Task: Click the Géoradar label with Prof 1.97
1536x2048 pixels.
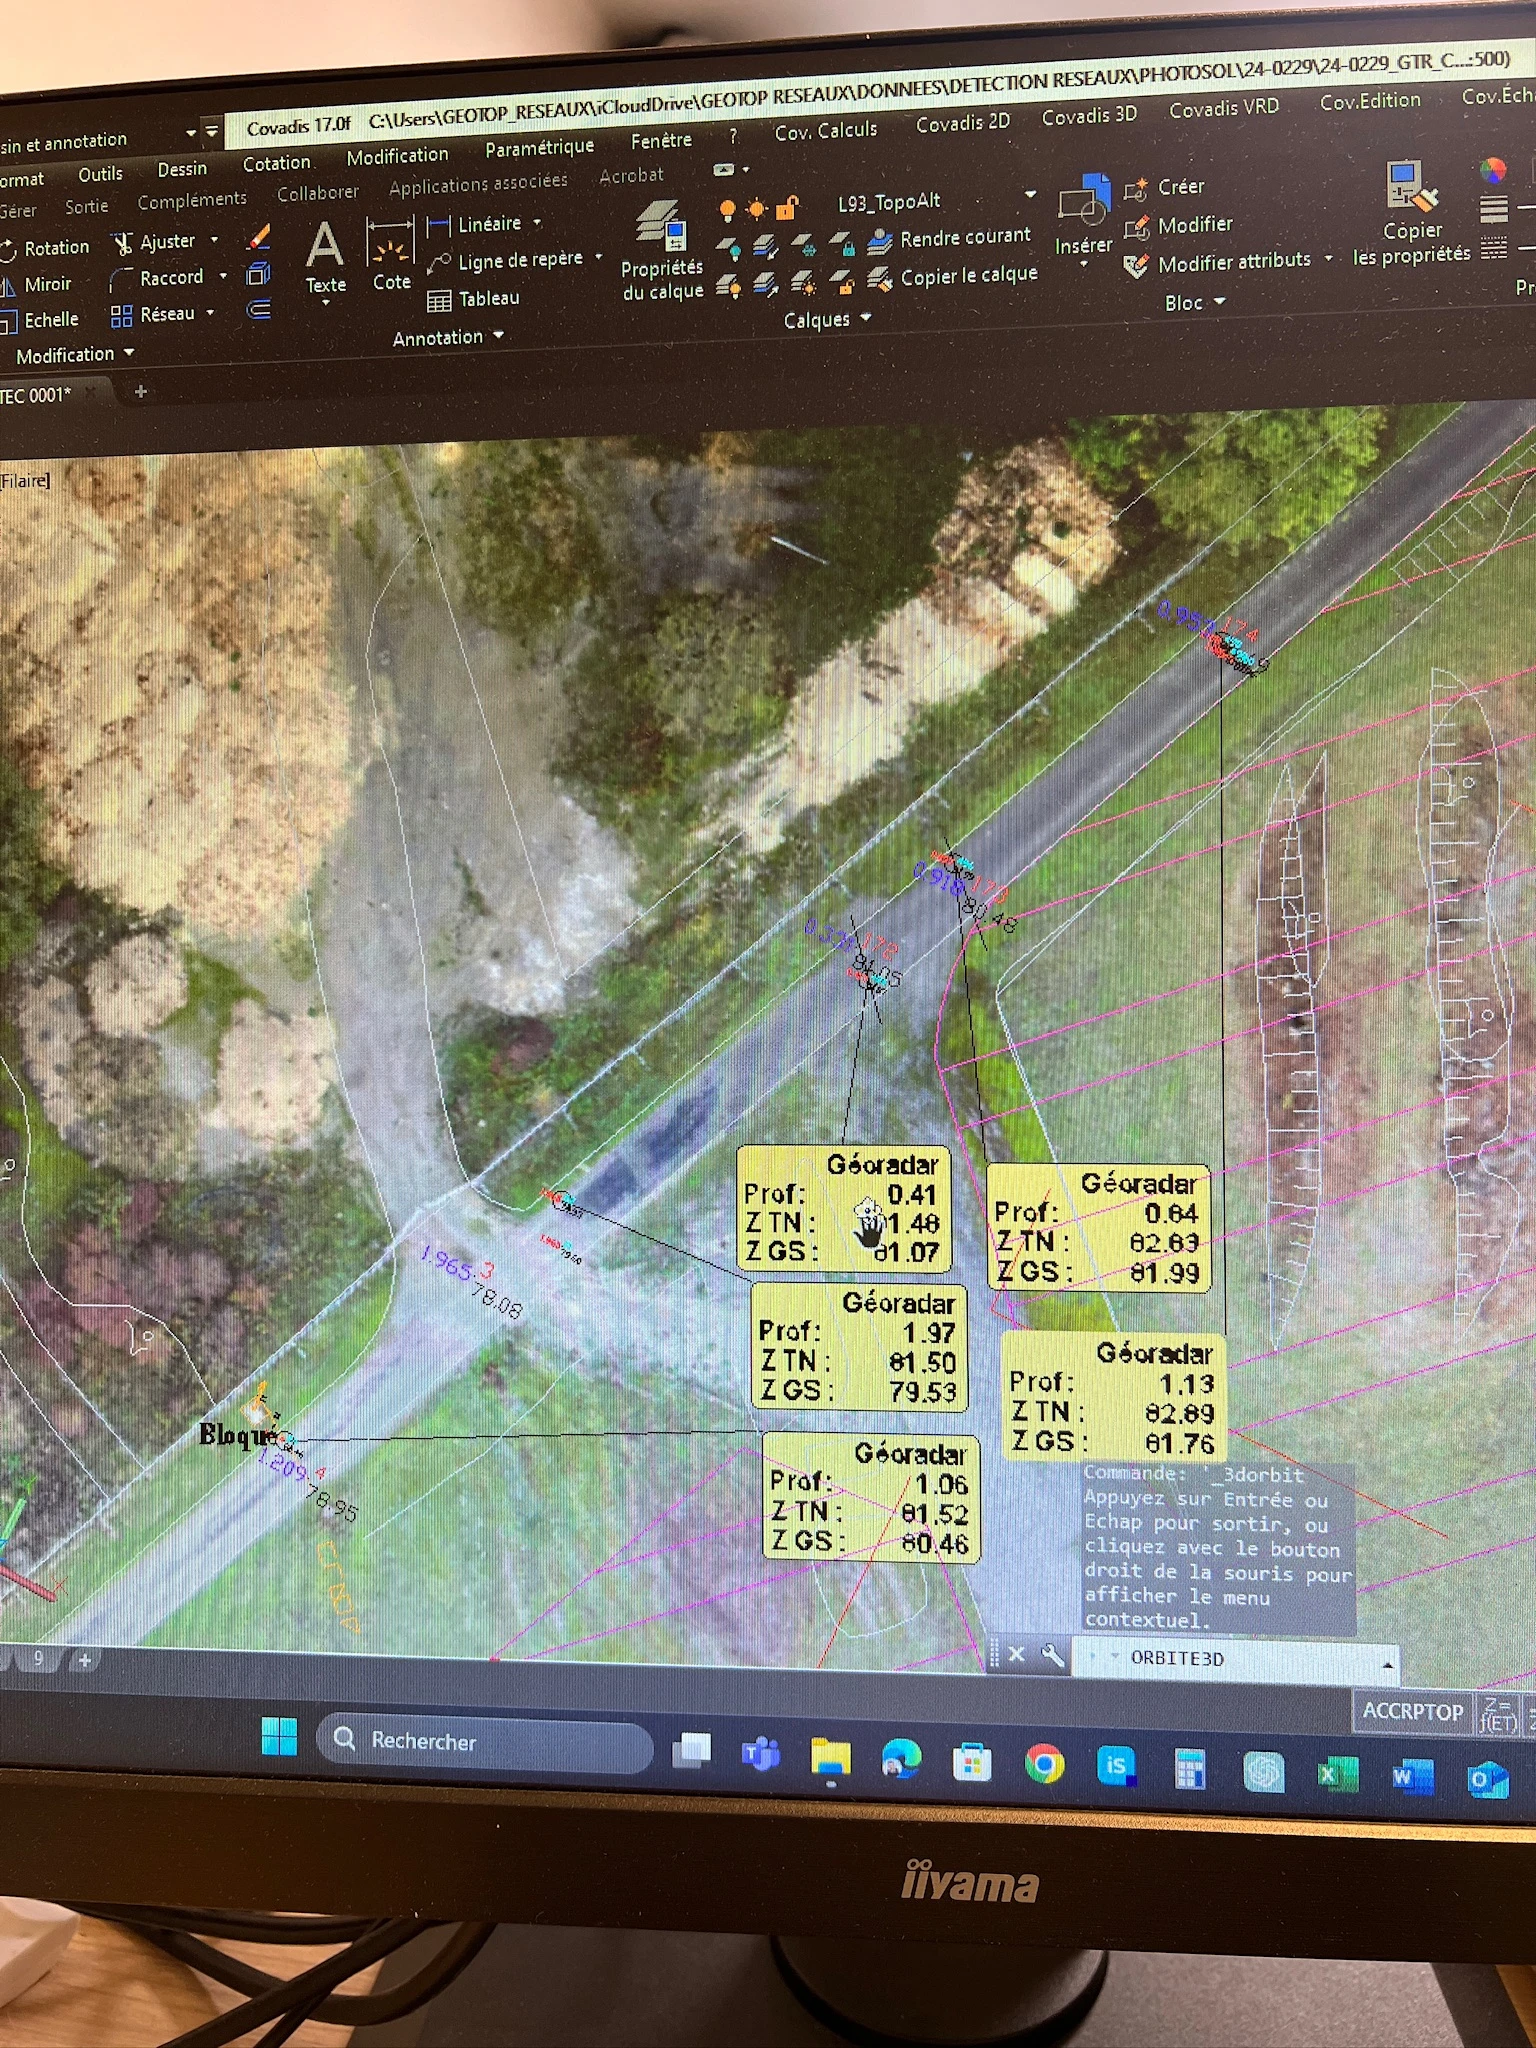Action: point(858,1347)
